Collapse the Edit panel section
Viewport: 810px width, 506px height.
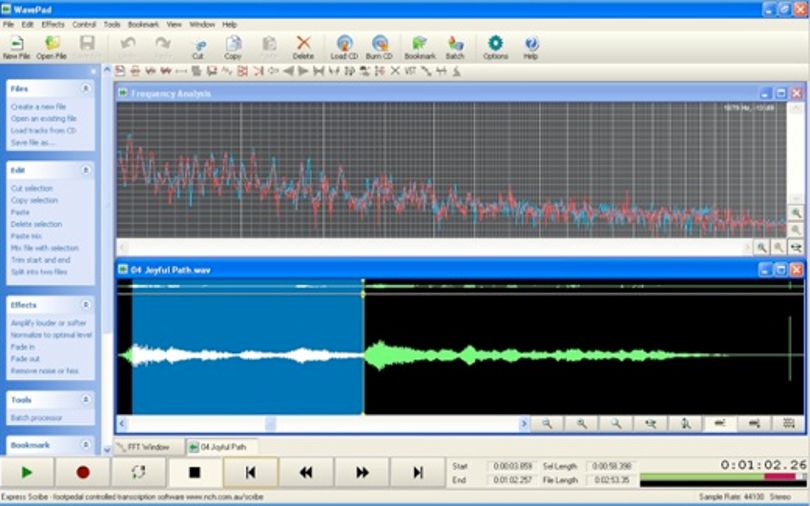click(86, 170)
